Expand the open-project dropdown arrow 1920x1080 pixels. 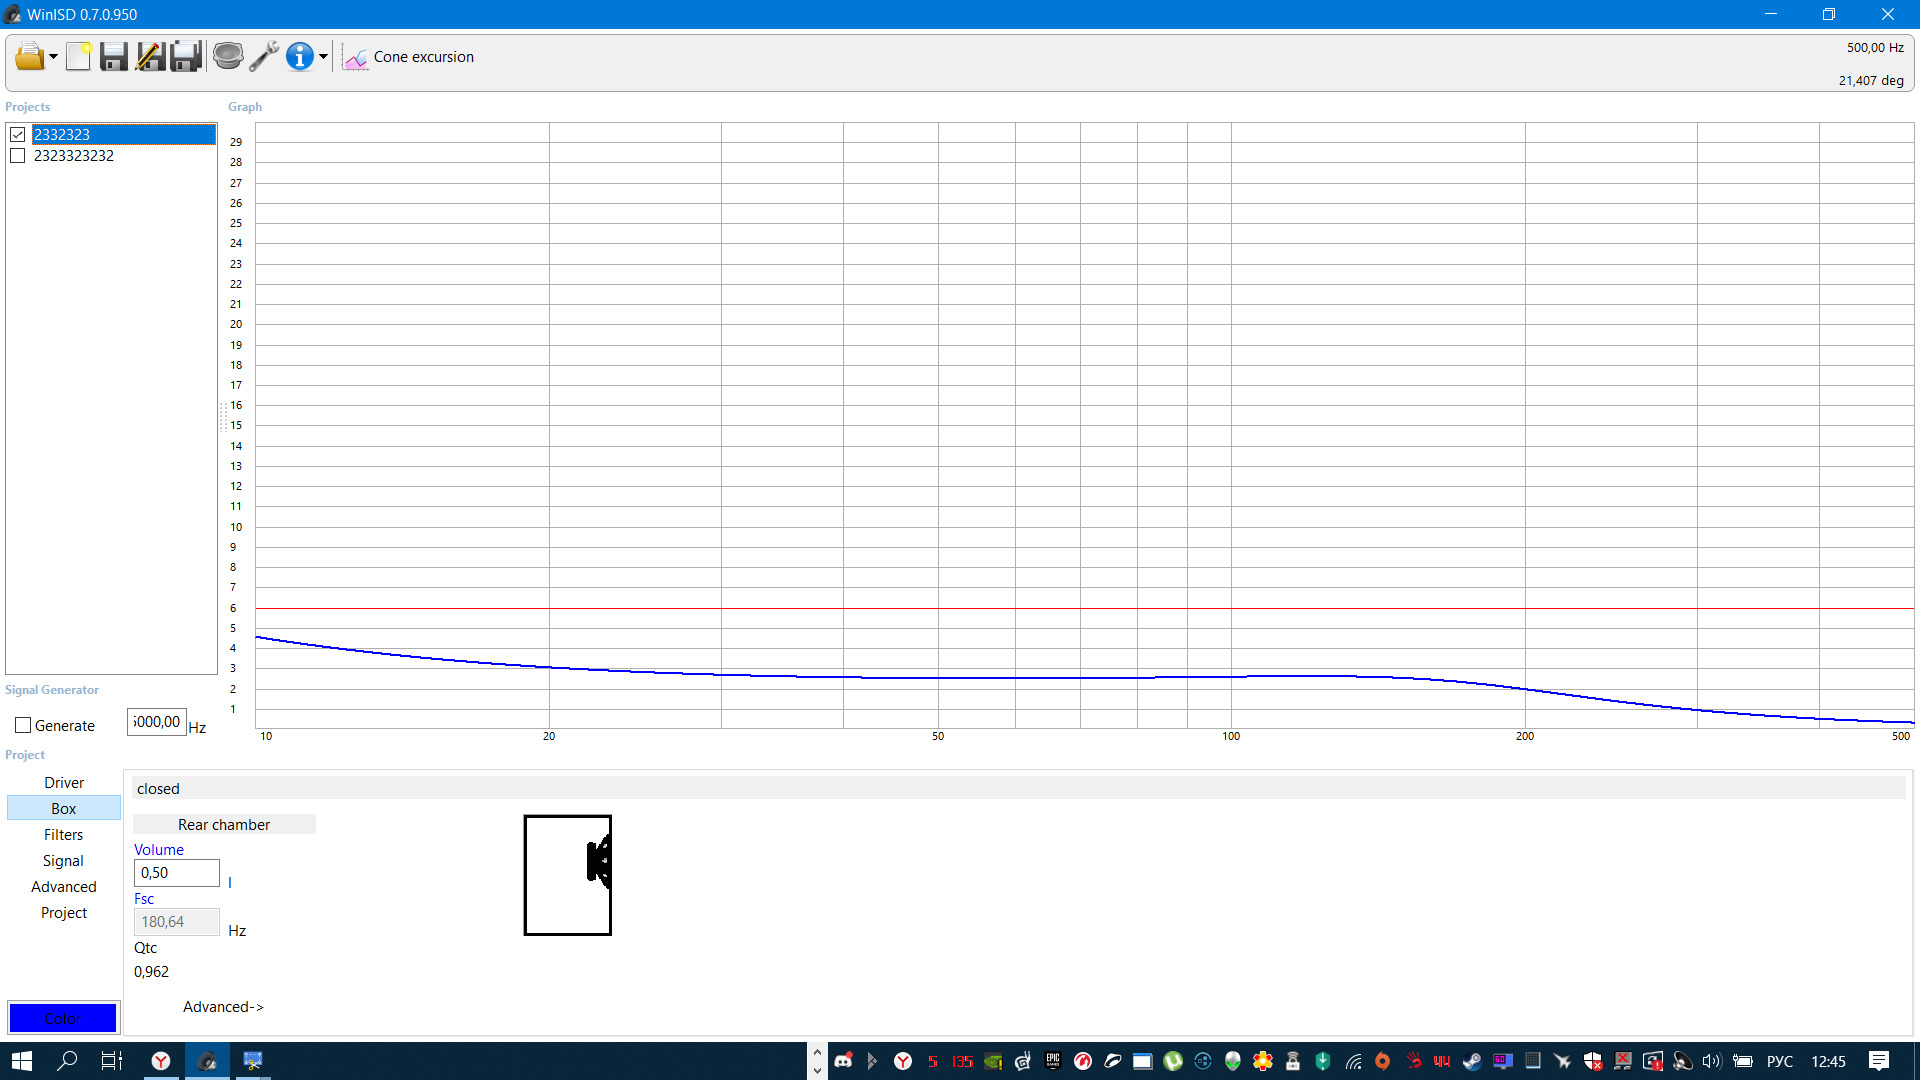coord(53,57)
